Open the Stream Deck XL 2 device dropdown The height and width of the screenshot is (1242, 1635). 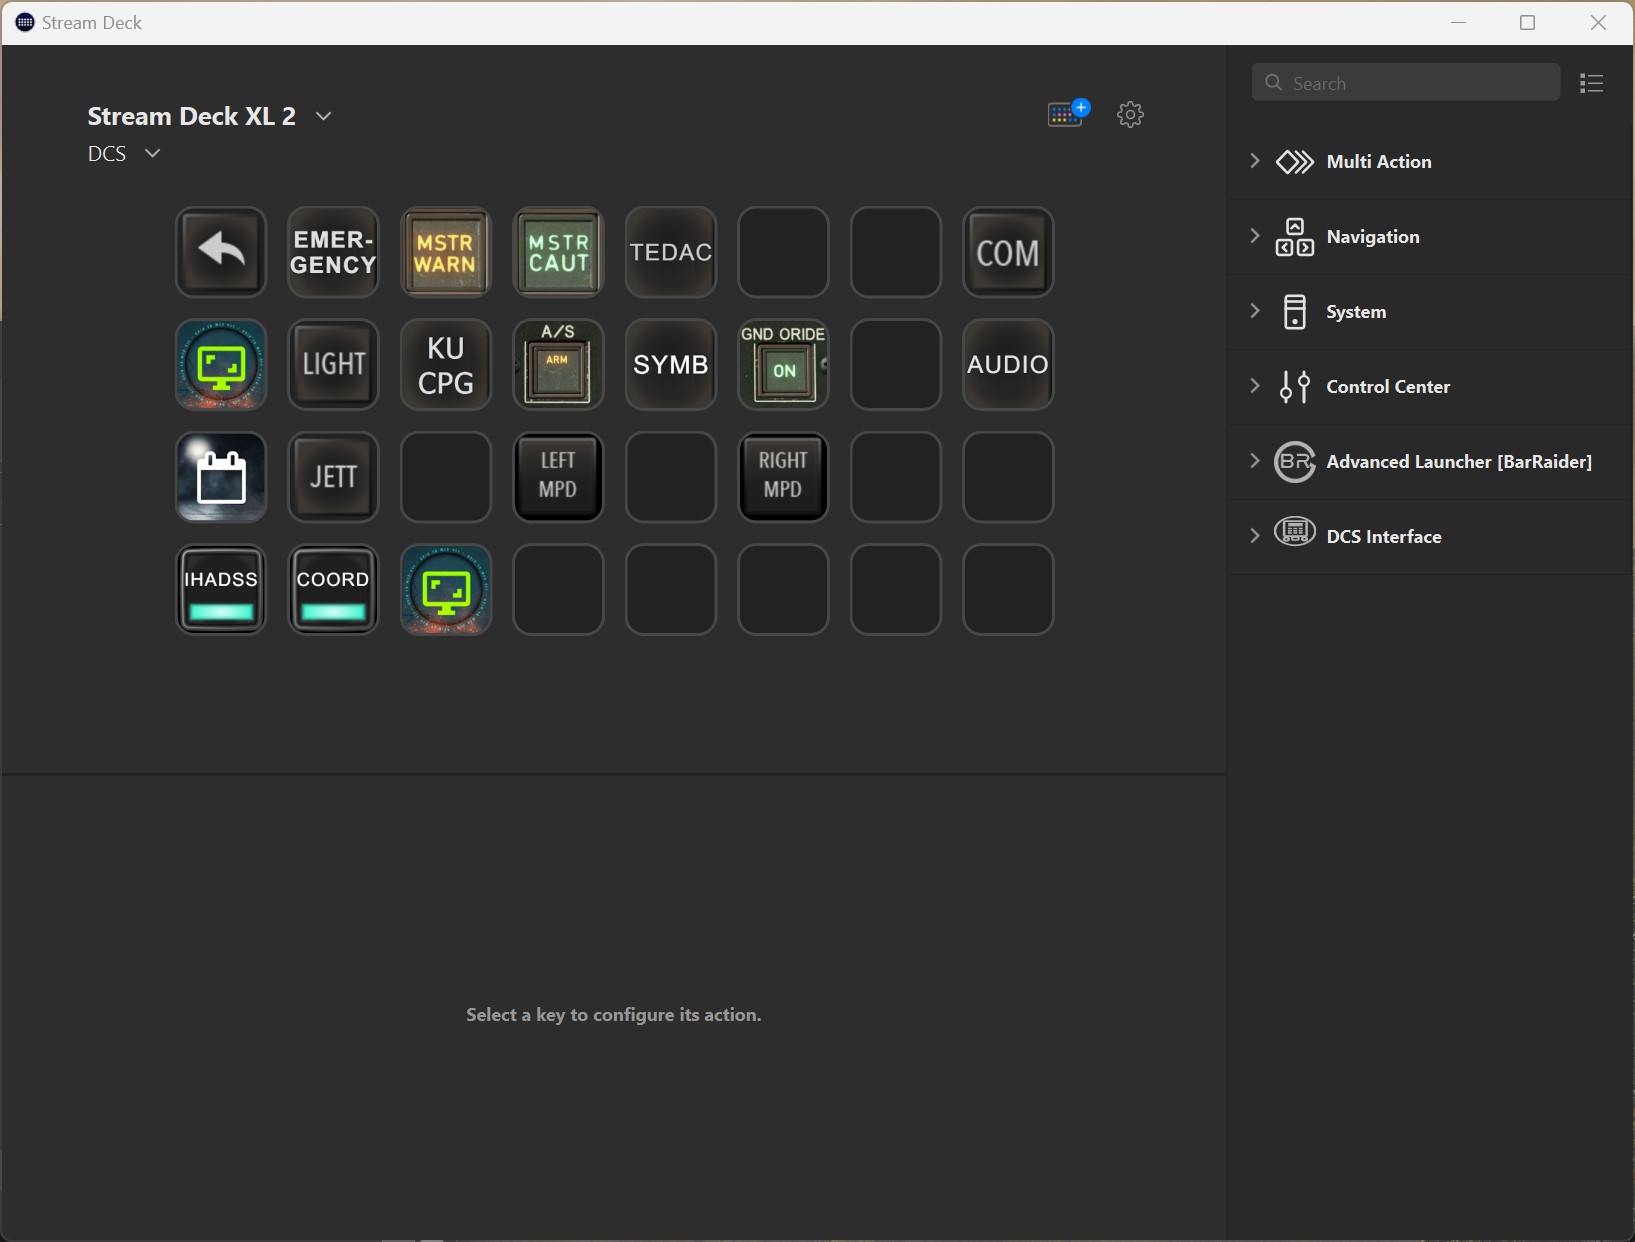click(x=323, y=116)
